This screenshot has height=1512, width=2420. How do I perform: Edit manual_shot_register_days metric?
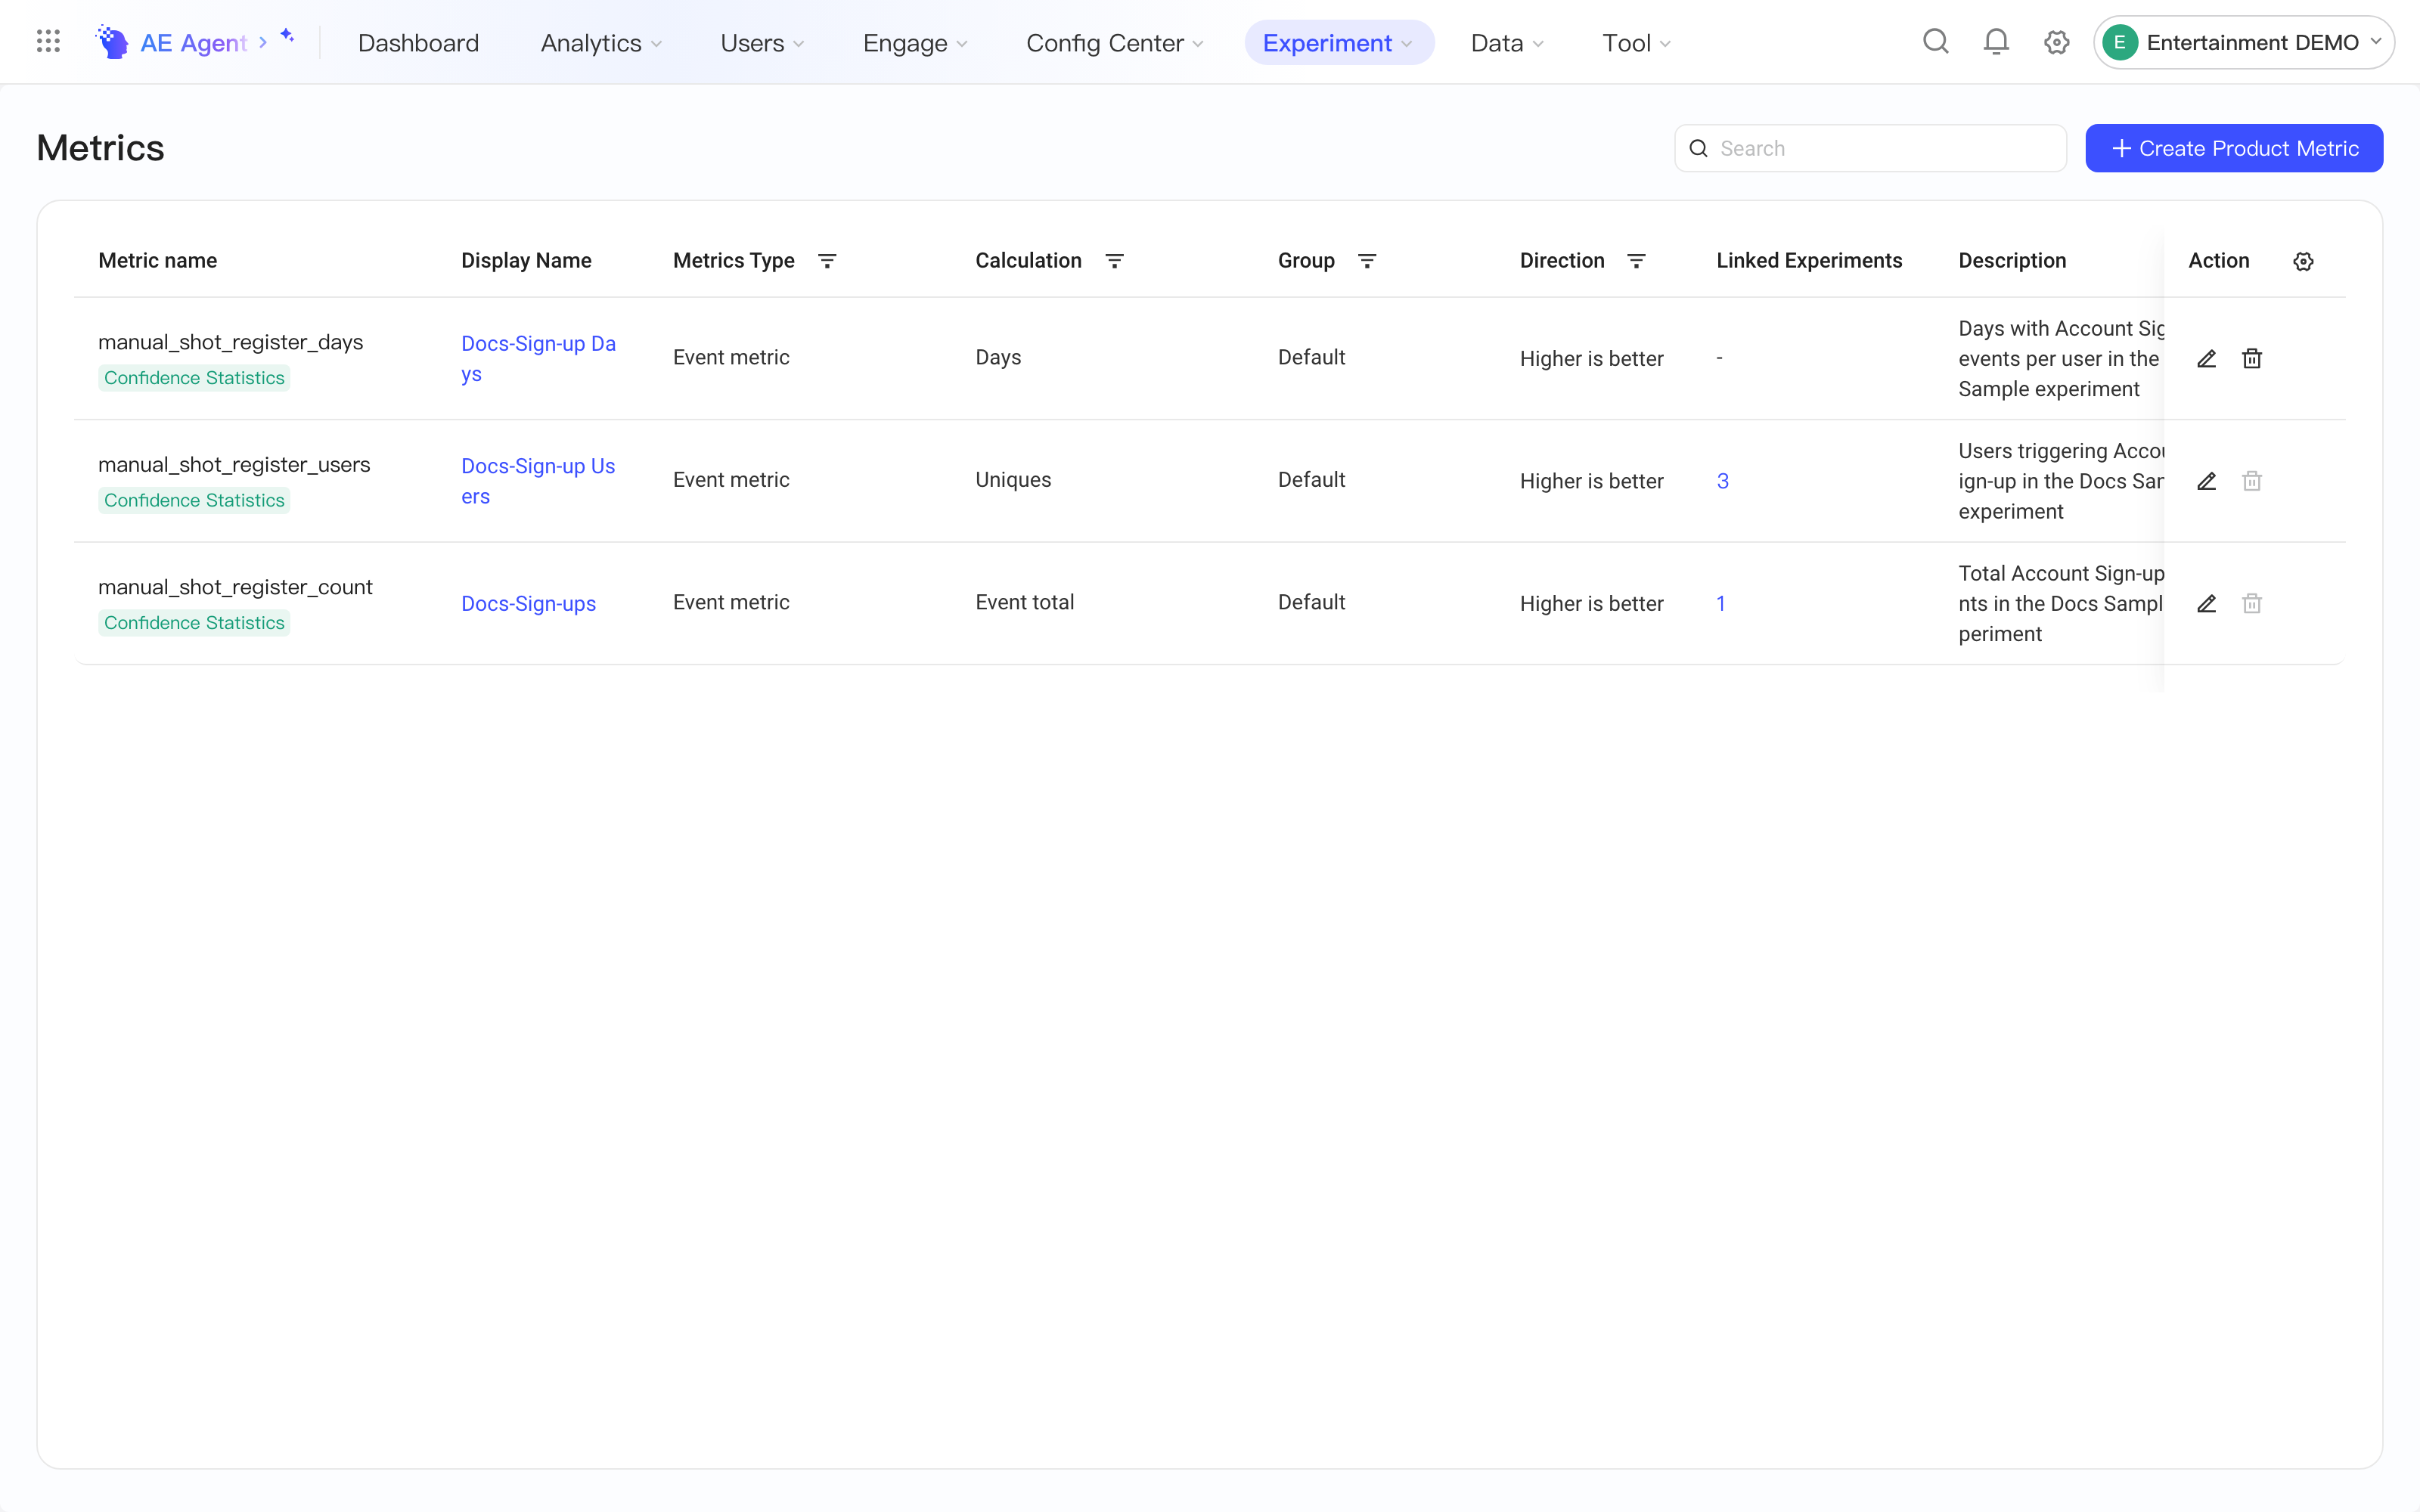(x=2206, y=359)
